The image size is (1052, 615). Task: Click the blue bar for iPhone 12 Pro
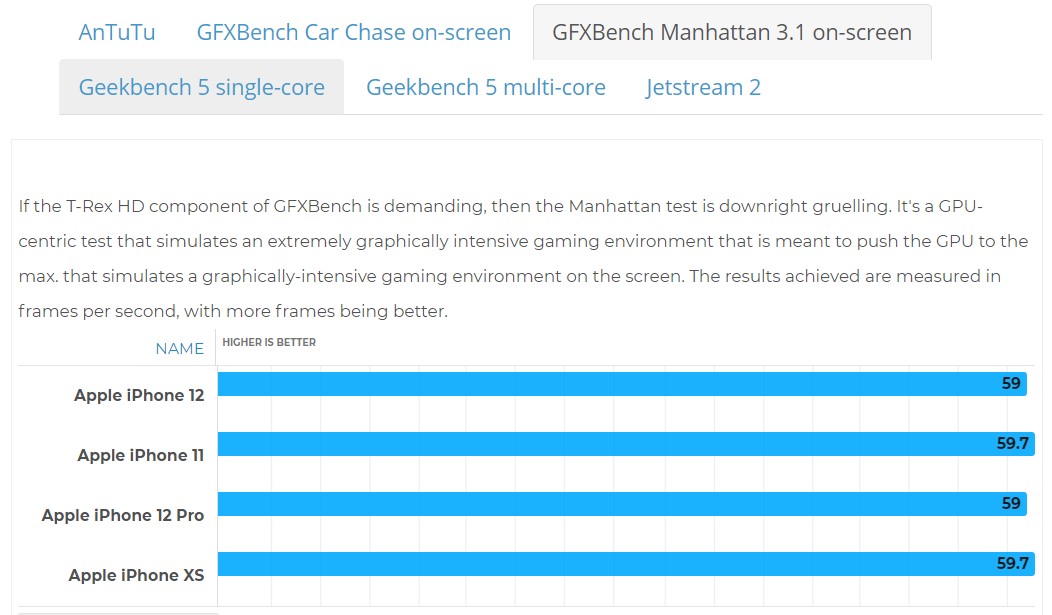coord(600,504)
